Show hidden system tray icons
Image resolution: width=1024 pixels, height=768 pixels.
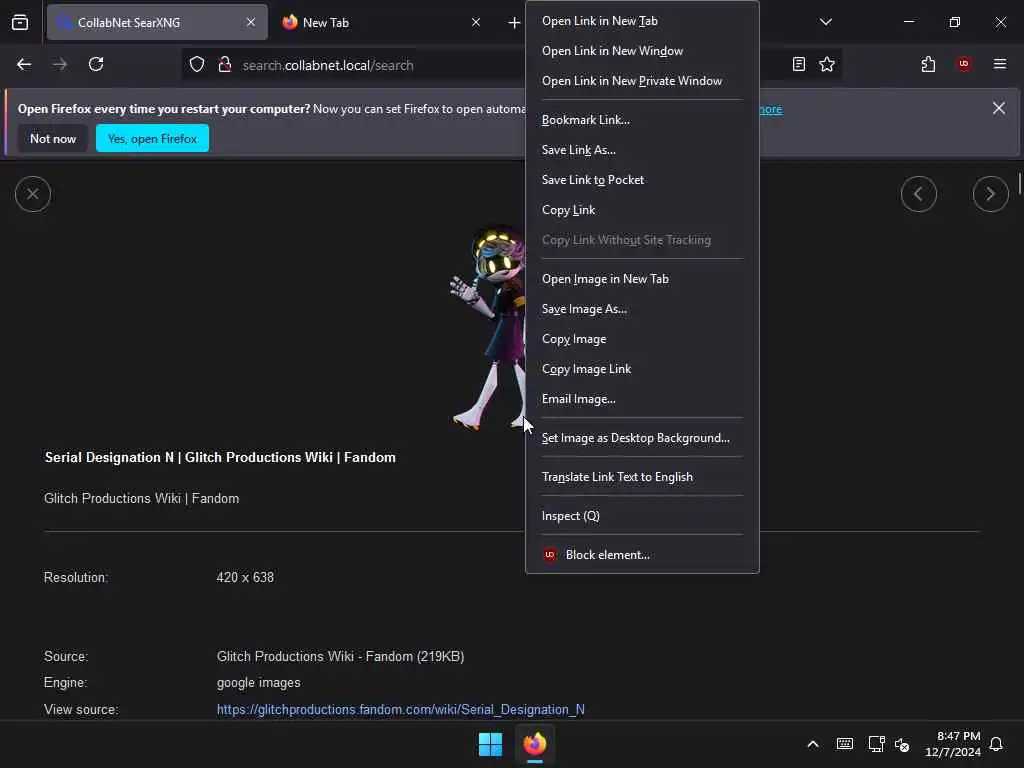[x=813, y=744]
